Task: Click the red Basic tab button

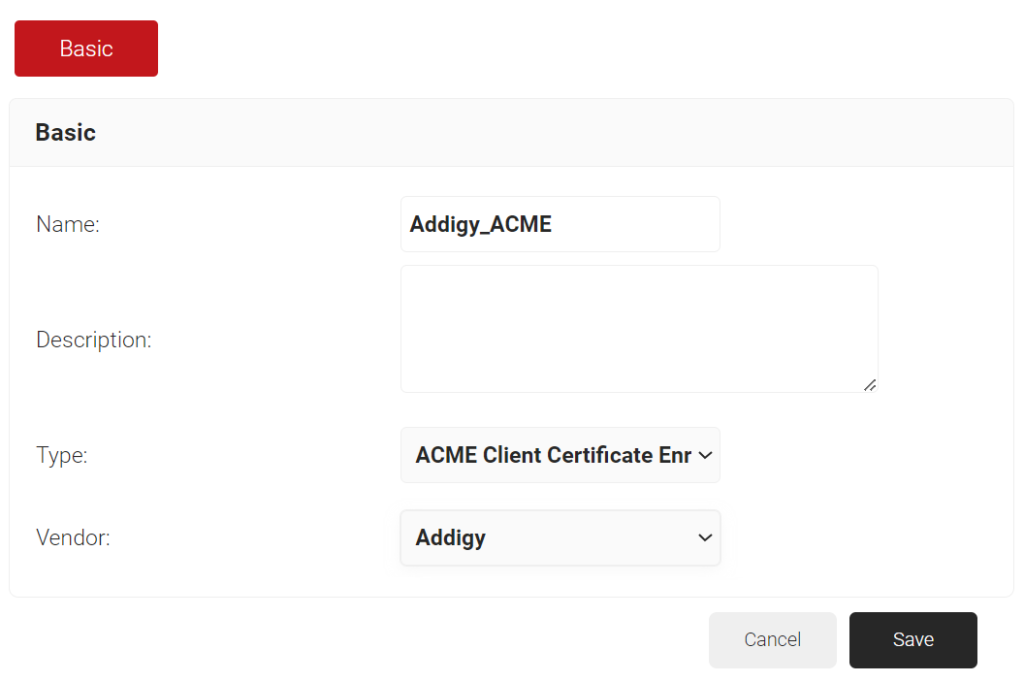Action: (85, 48)
